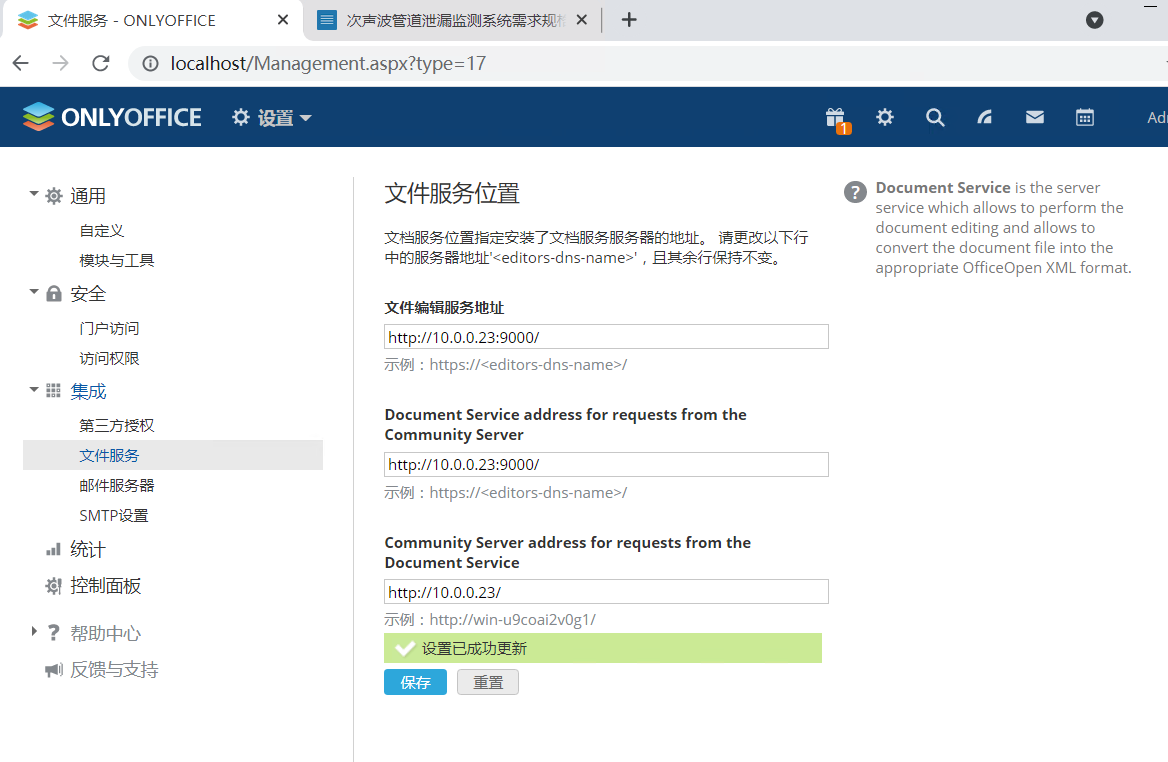Open the gift notifications icon with badge
The width and height of the screenshot is (1168, 762).
coord(836,117)
